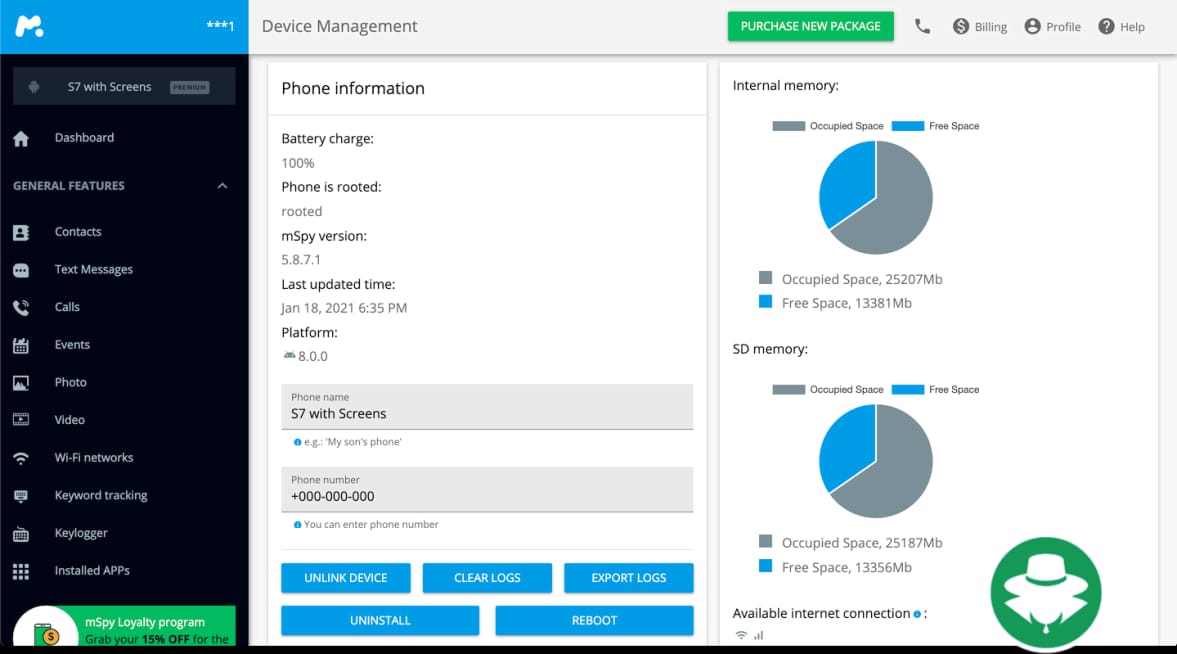1177x654 pixels.
Task: Open Text Messages sidebar icon
Action: pos(21,270)
